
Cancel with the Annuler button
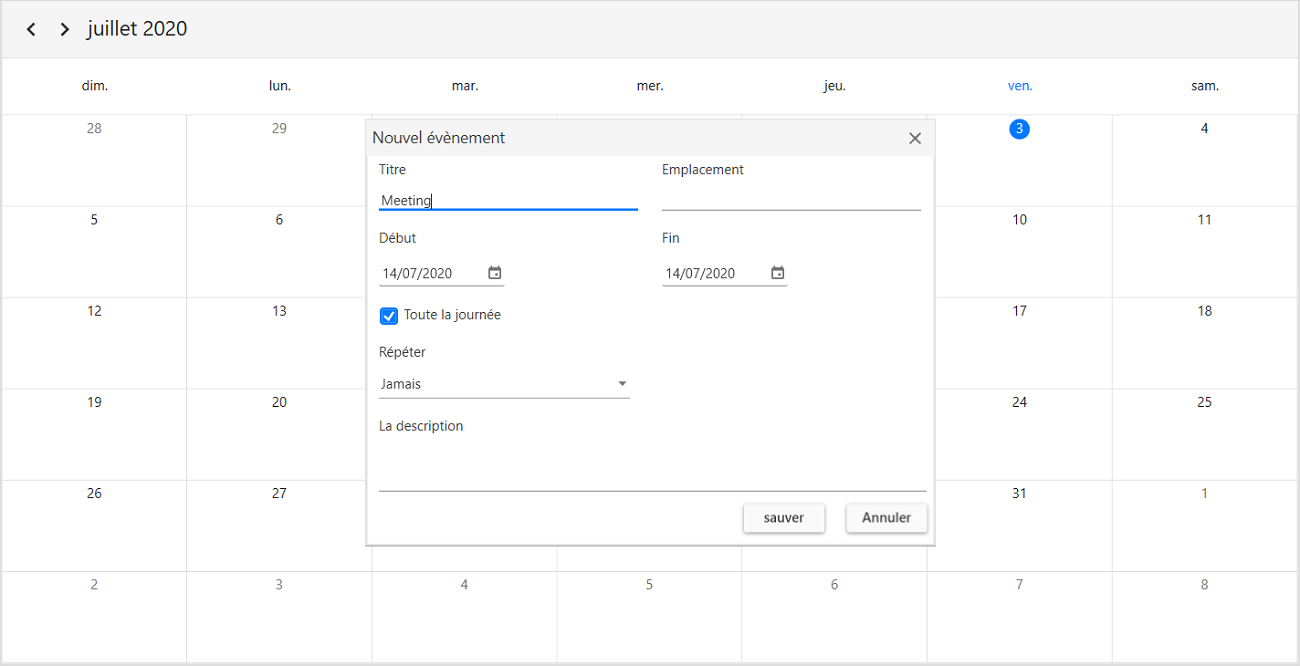(886, 518)
